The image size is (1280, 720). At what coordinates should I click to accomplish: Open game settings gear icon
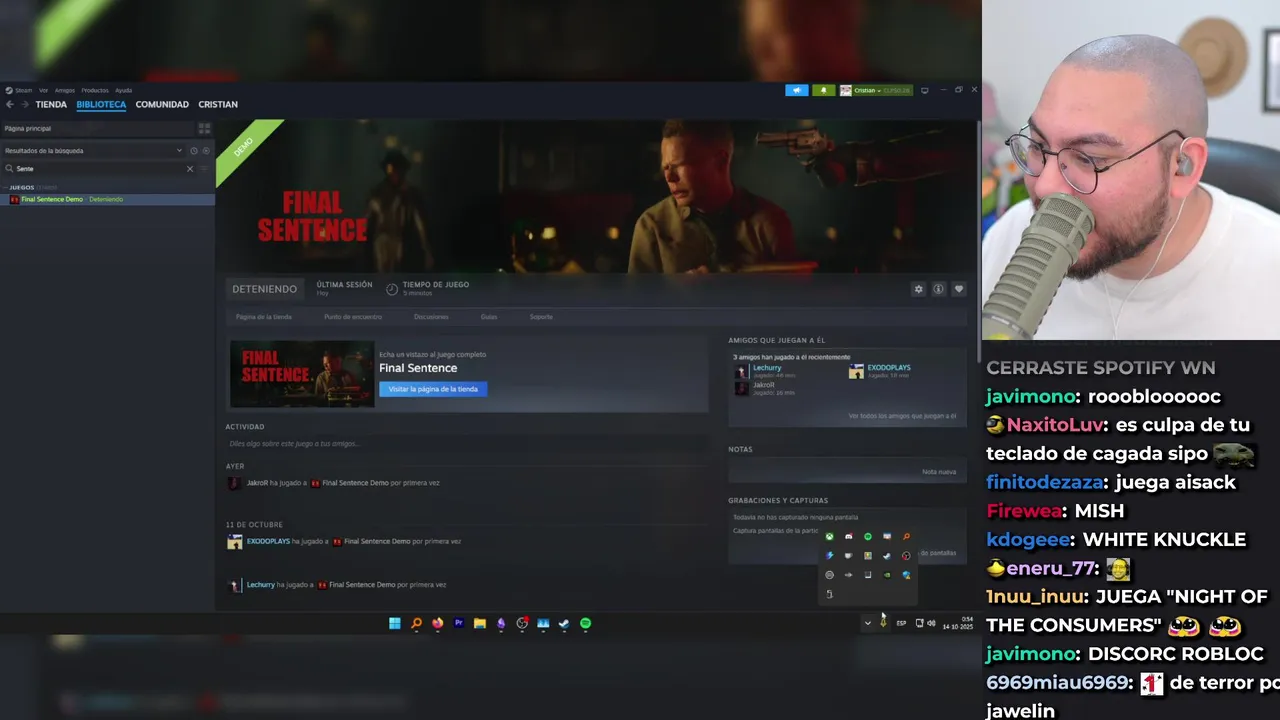click(918, 289)
